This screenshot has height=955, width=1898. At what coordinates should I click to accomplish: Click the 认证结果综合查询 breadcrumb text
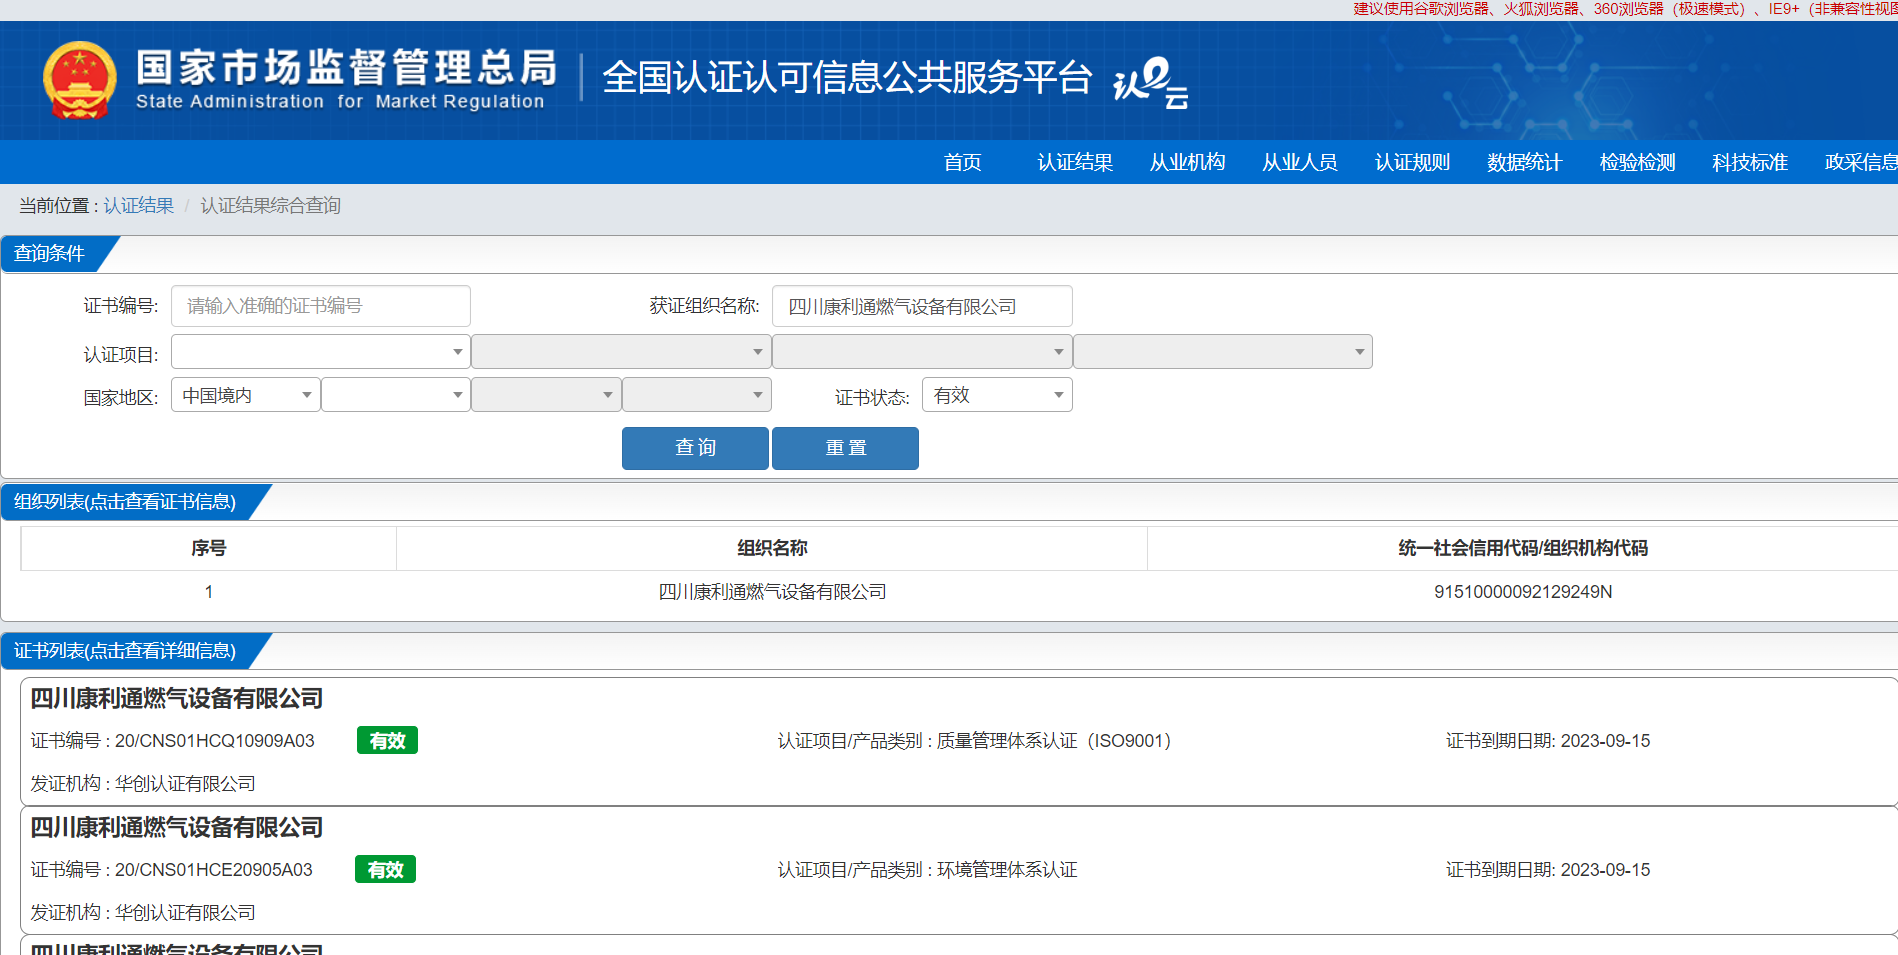(270, 205)
